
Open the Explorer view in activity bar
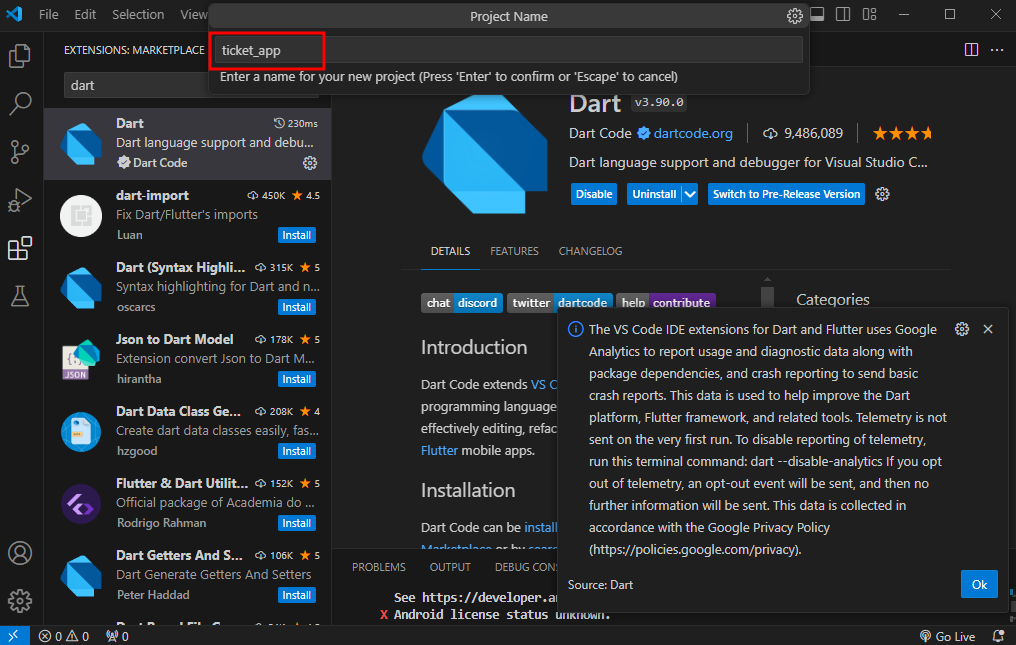click(x=19, y=56)
